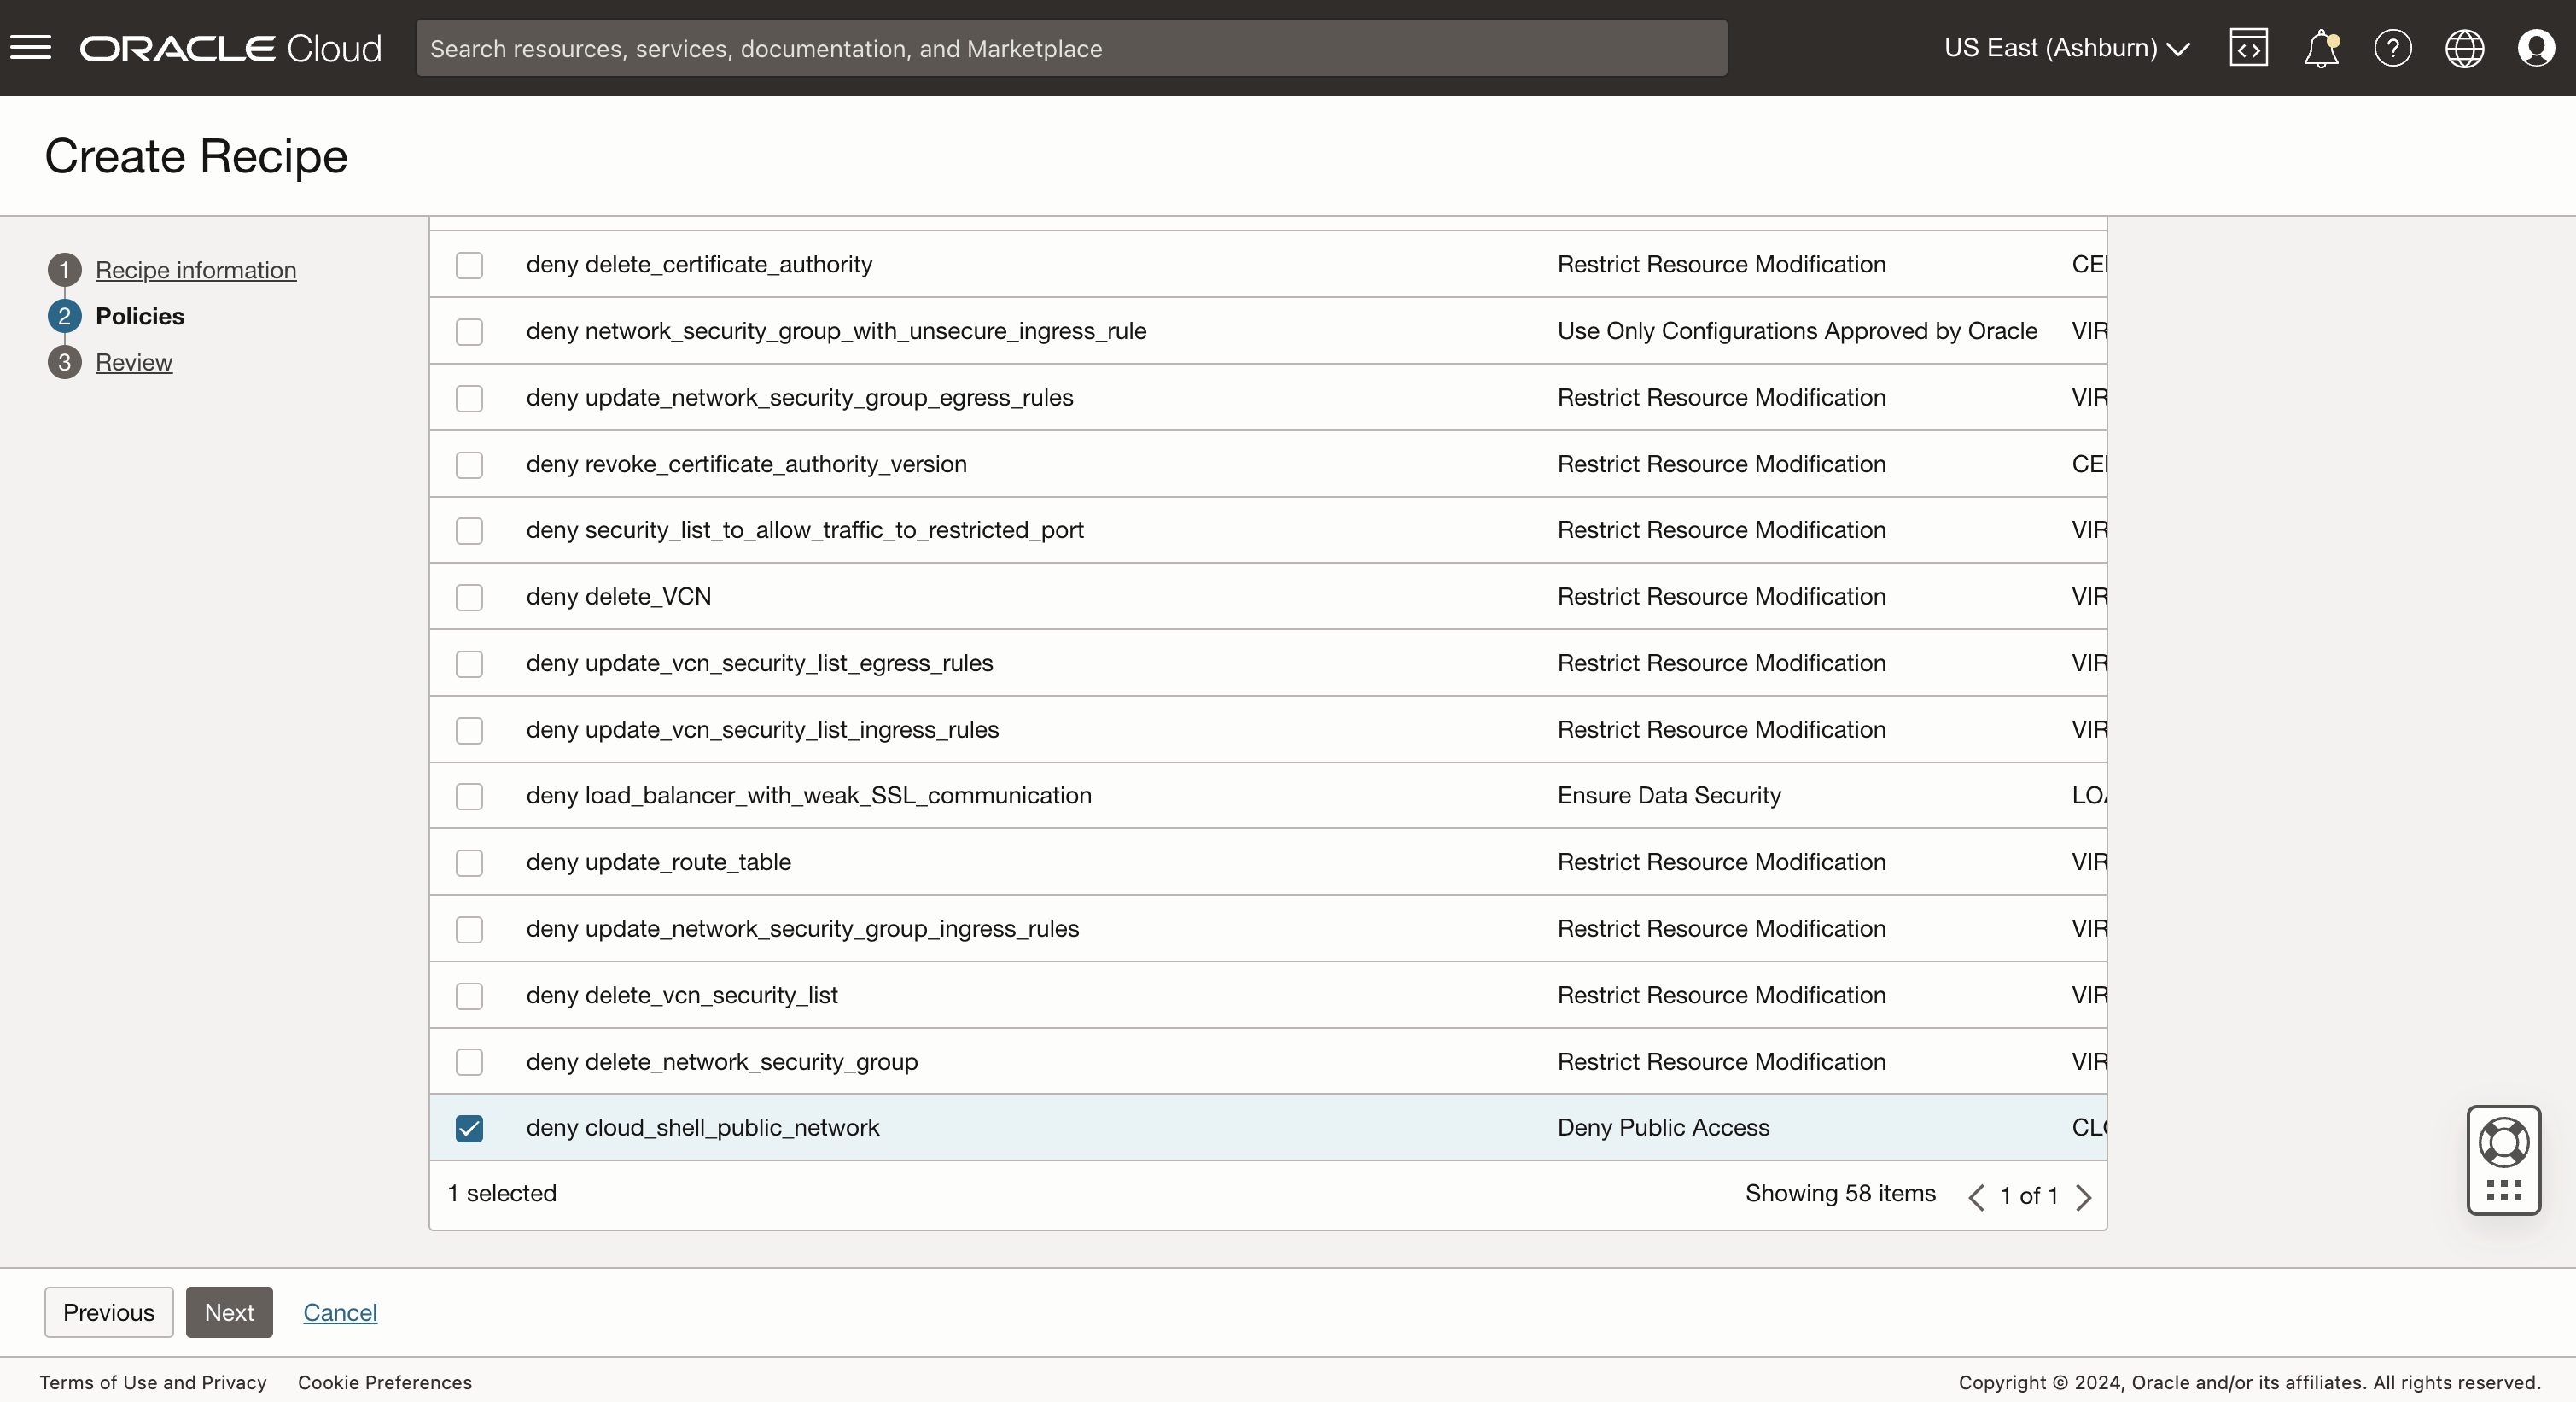Click the Previous button
This screenshot has height=1402, width=2576.
(x=109, y=1312)
